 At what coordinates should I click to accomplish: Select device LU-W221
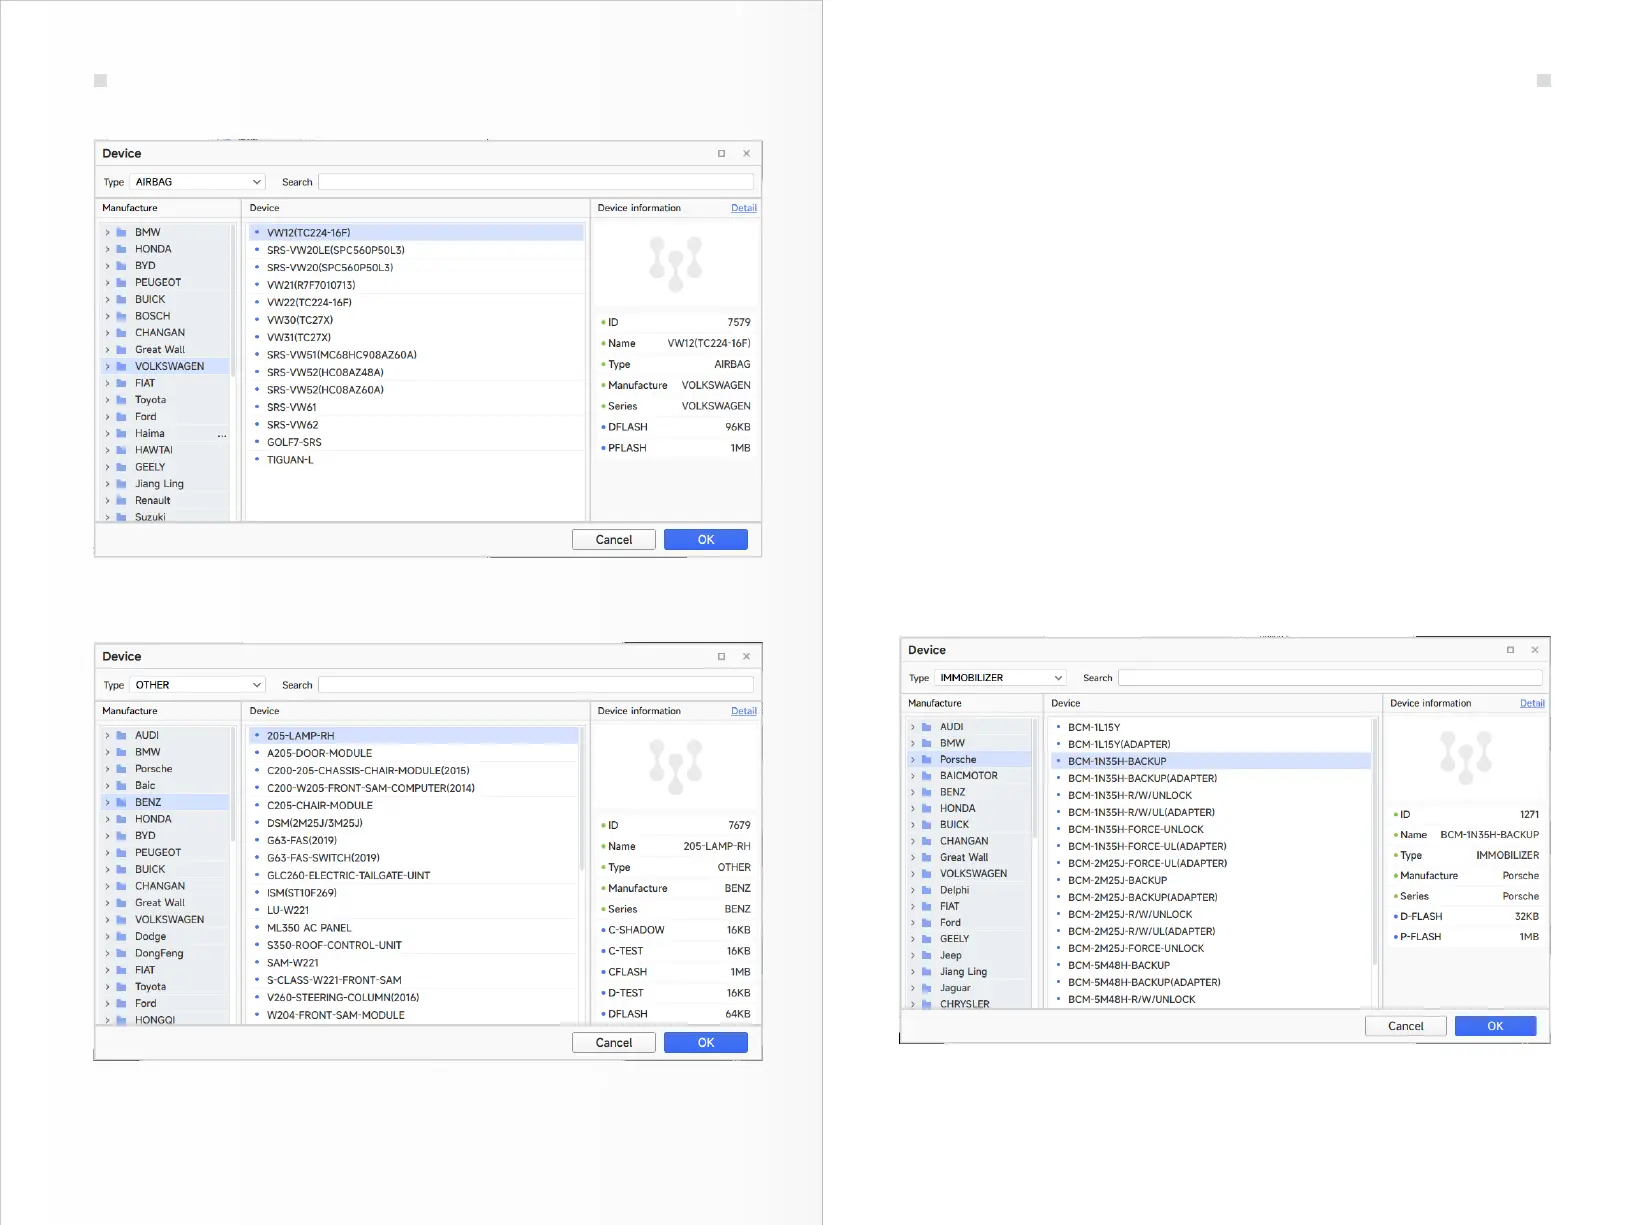(x=414, y=910)
